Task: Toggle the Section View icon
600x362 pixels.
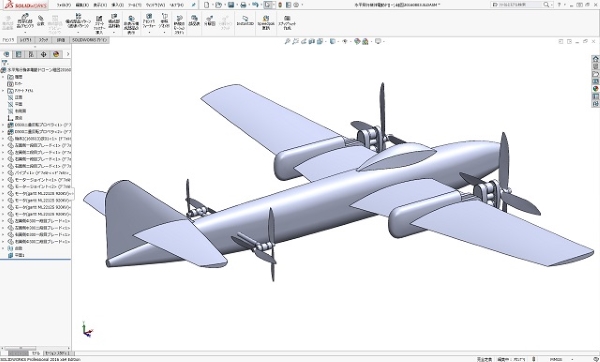Action: point(311,41)
